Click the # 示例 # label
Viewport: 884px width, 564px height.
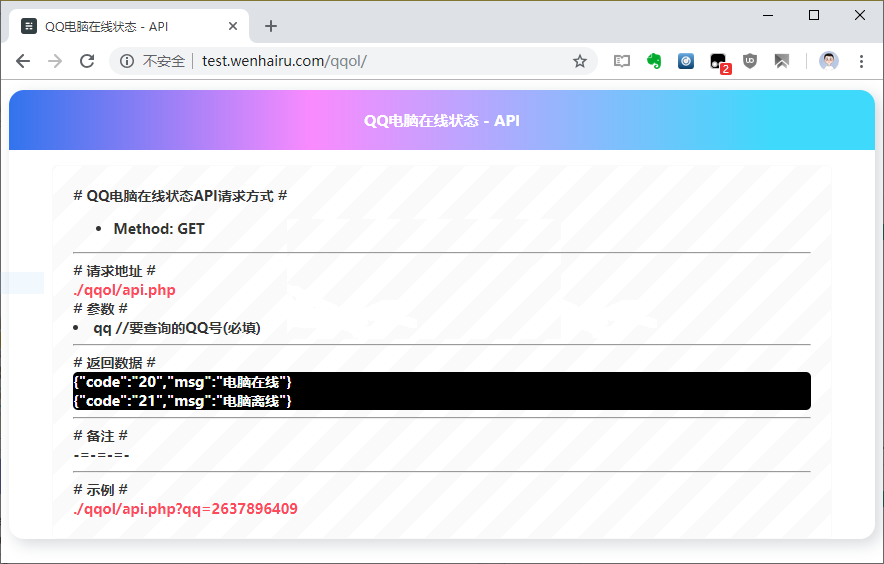click(x=100, y=490)
